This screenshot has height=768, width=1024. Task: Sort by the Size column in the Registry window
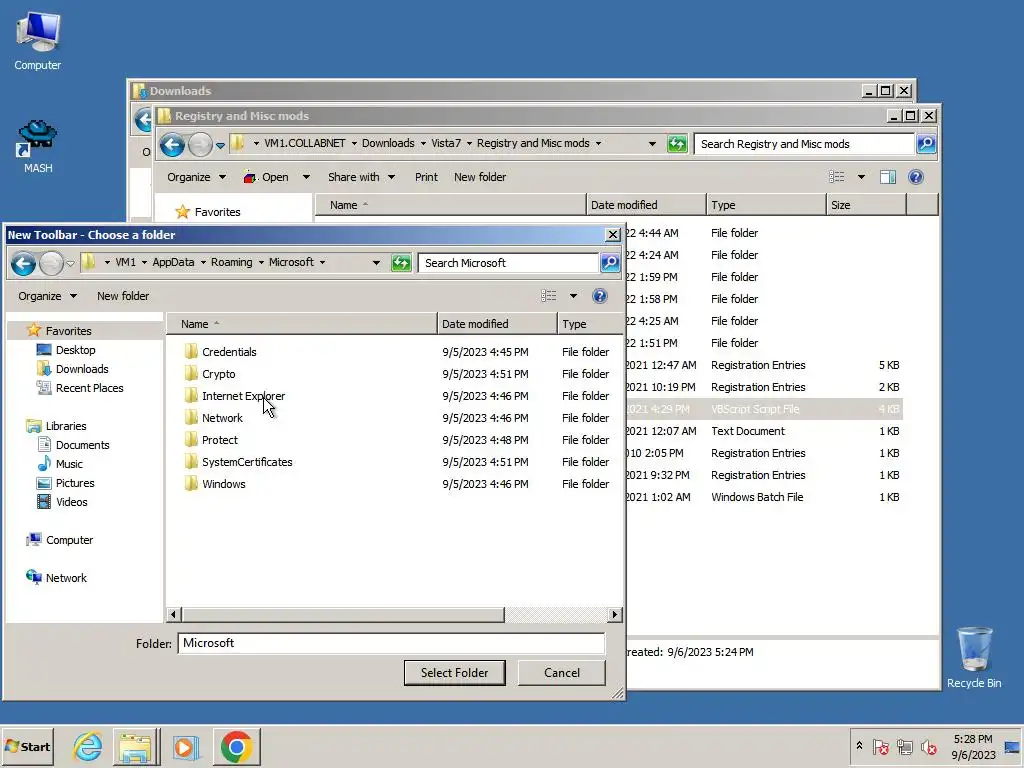click(866, 205)
